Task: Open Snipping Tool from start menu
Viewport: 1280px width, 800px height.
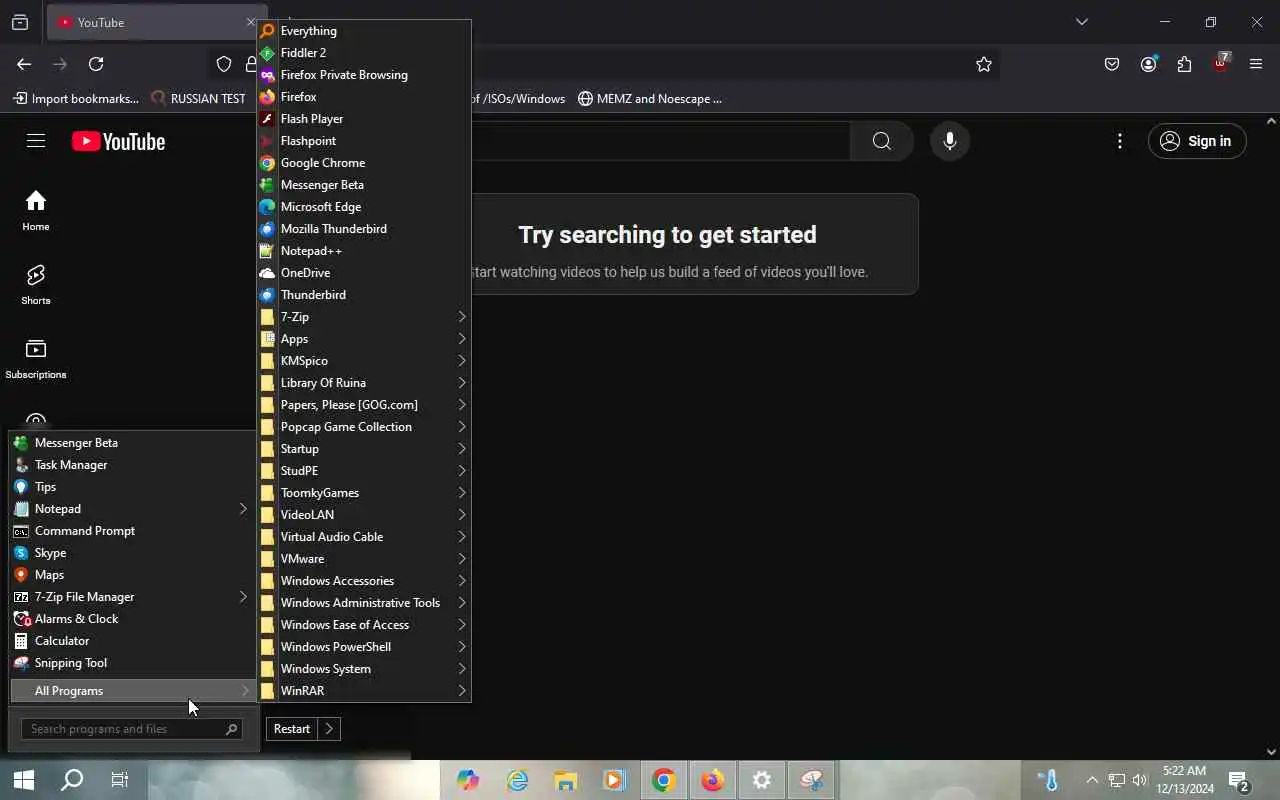Action: click(x=133, y=663)
